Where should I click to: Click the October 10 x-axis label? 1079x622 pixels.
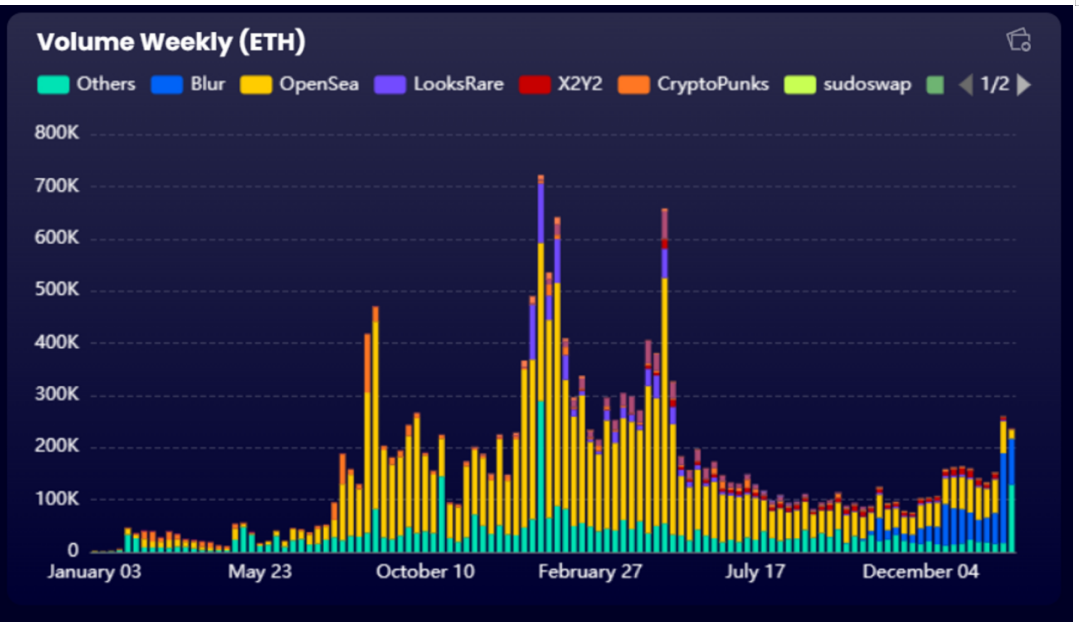pyautogui.click(x=425, y=572)
